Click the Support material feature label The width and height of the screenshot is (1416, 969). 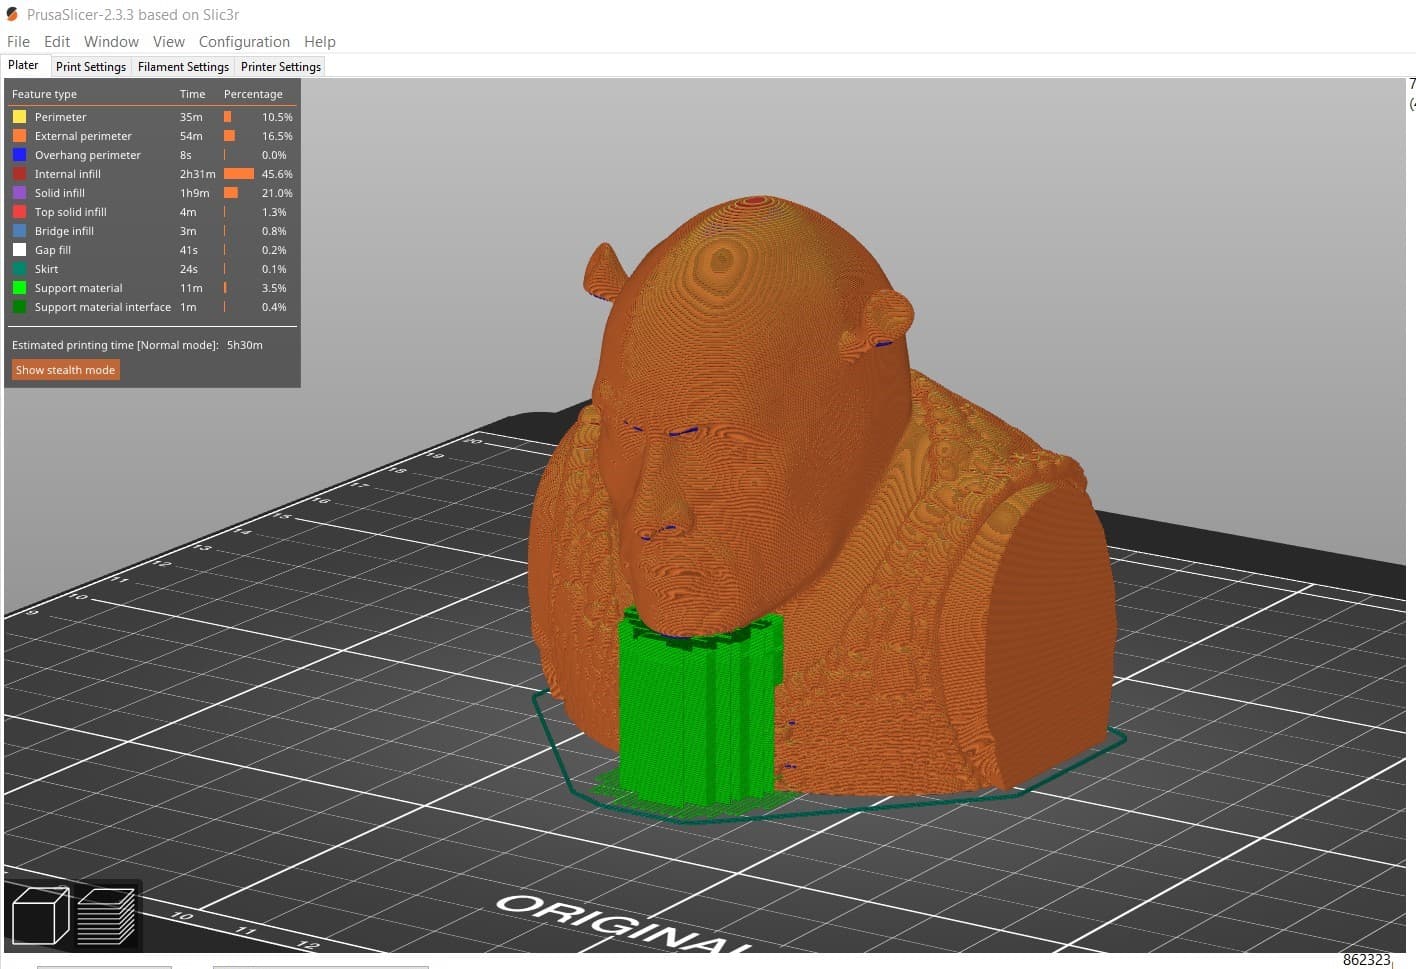[79, 288]
